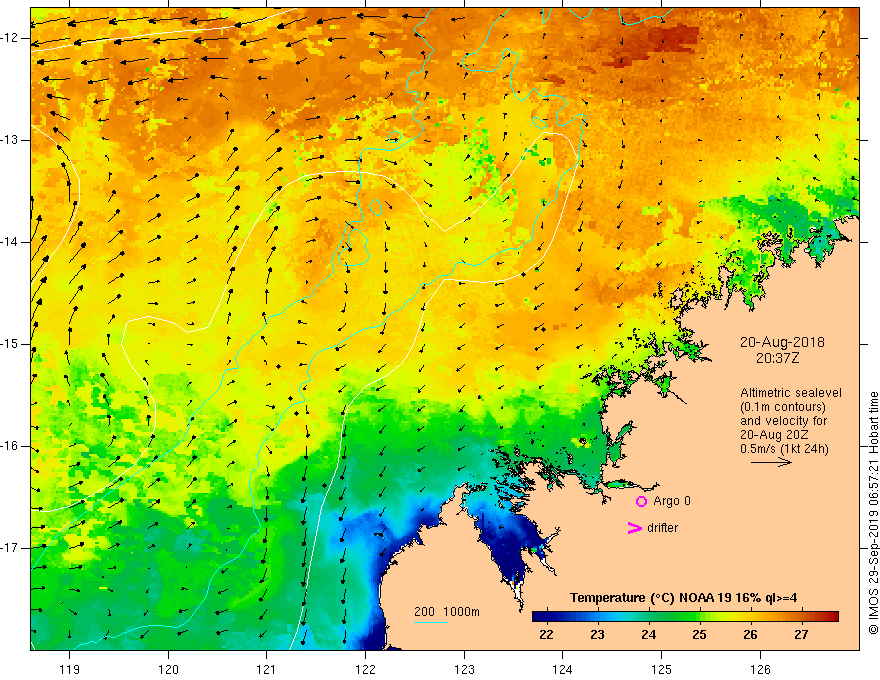This screenshot has width=880, height=680.
Task: Click the 'Argo 0' legend label
Action: click(672, 501)
